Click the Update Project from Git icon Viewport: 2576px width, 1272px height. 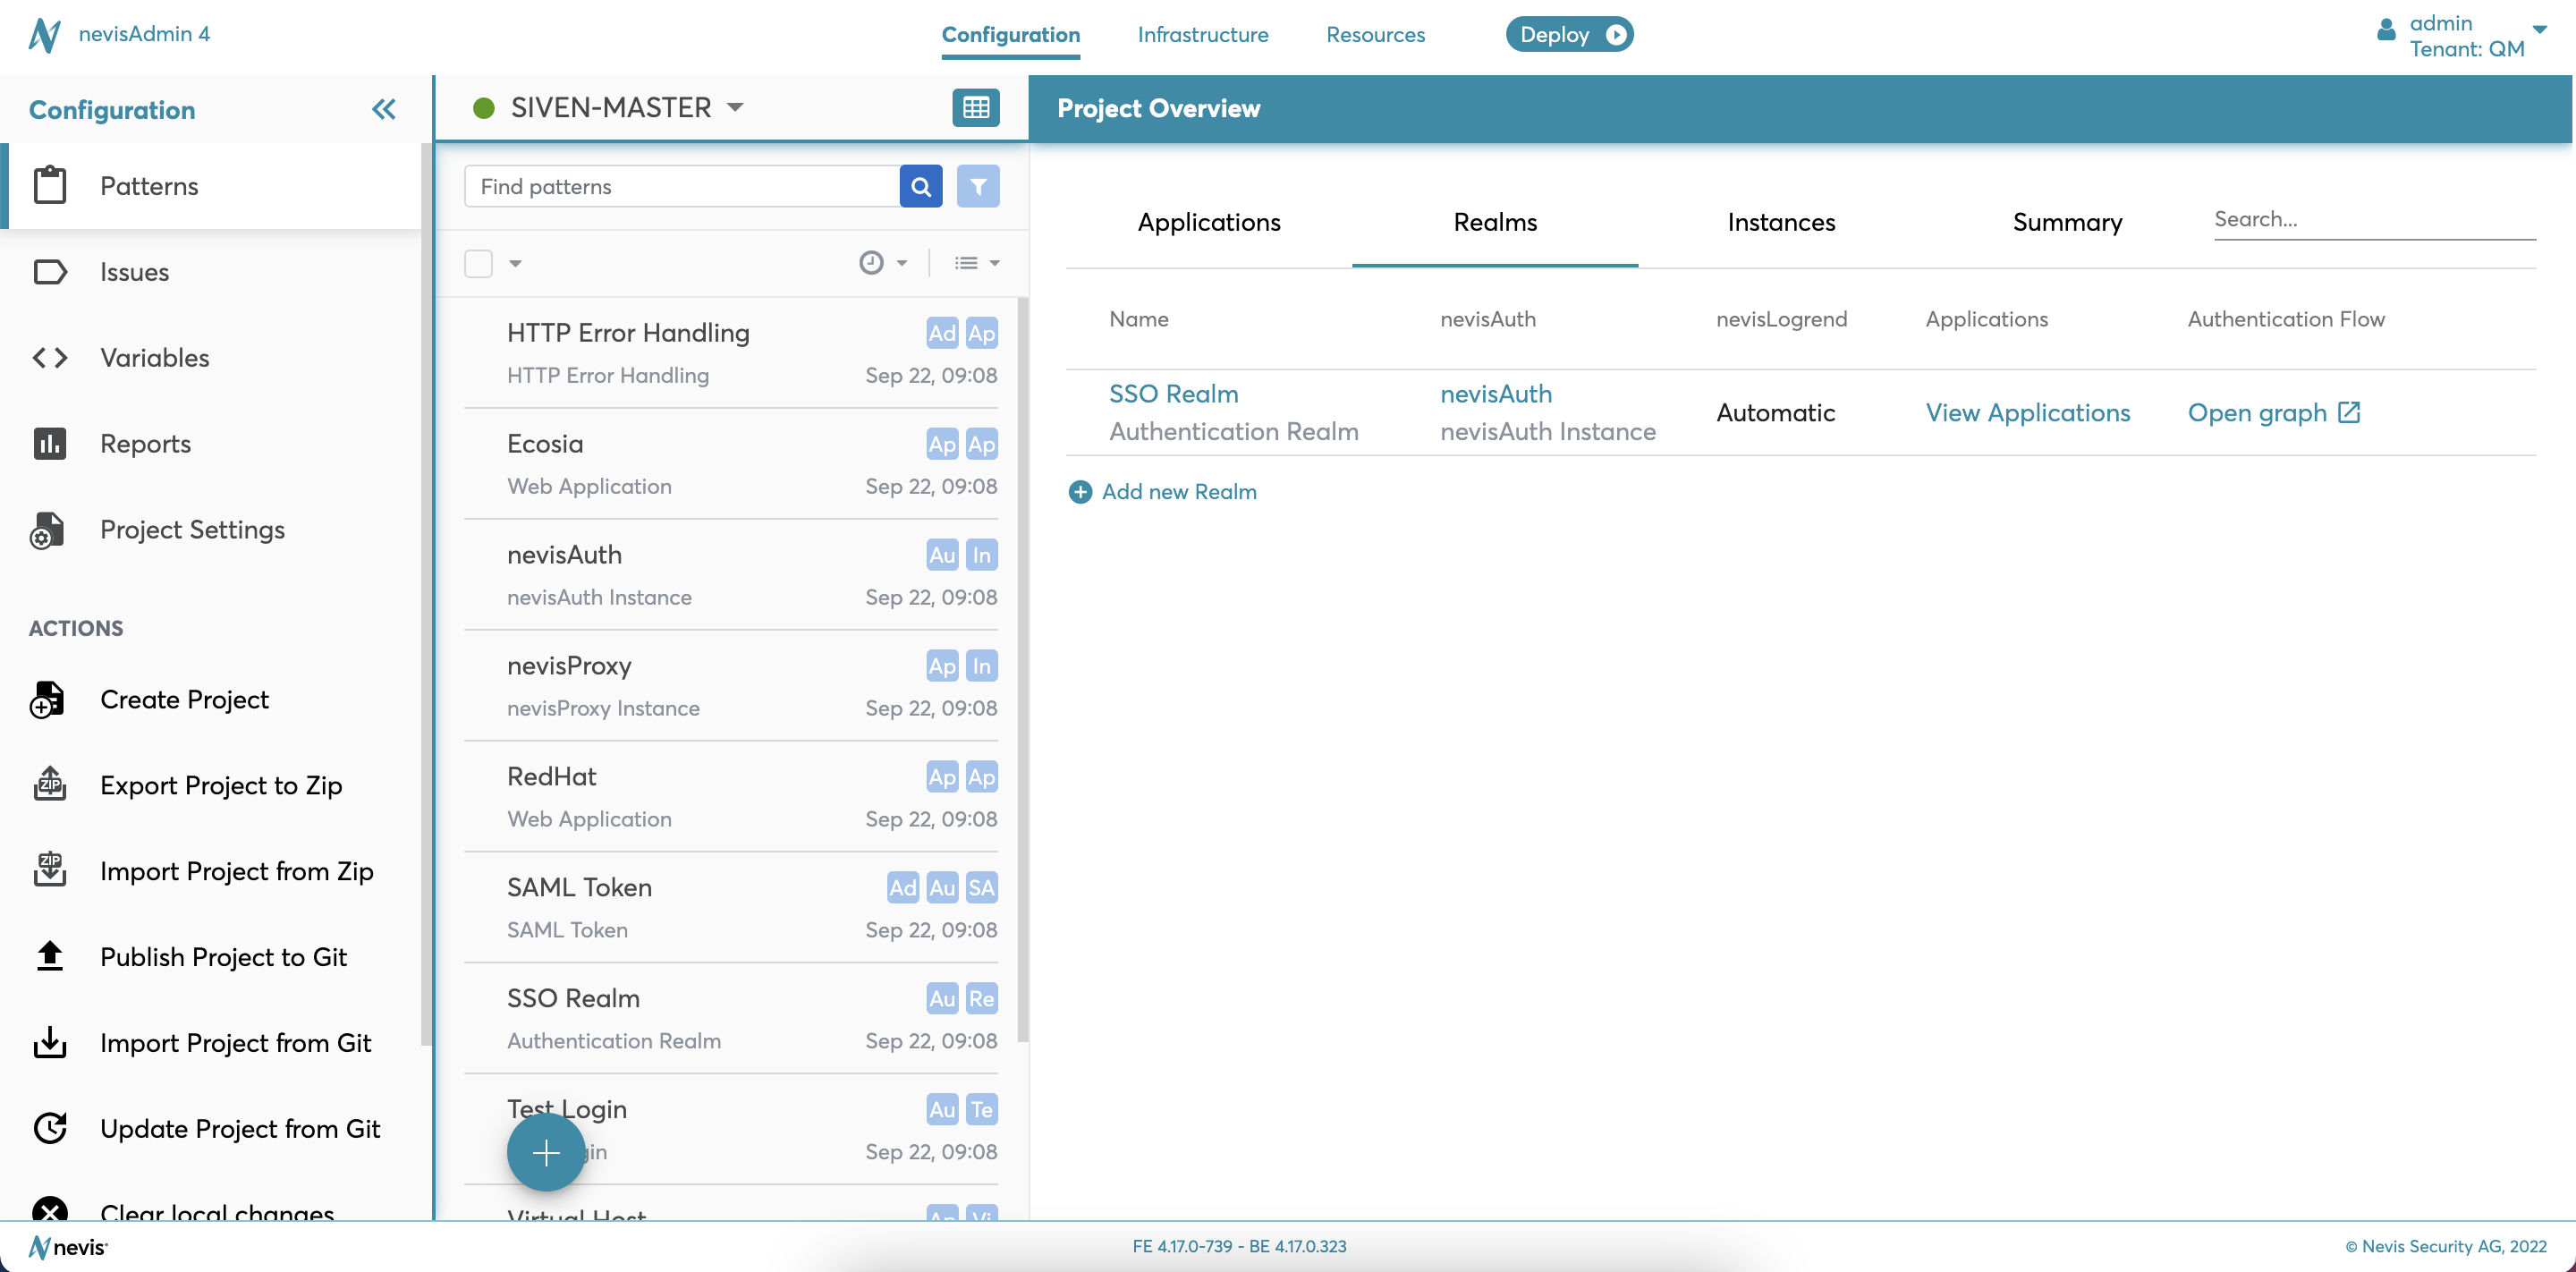[x=49, y=1128]
